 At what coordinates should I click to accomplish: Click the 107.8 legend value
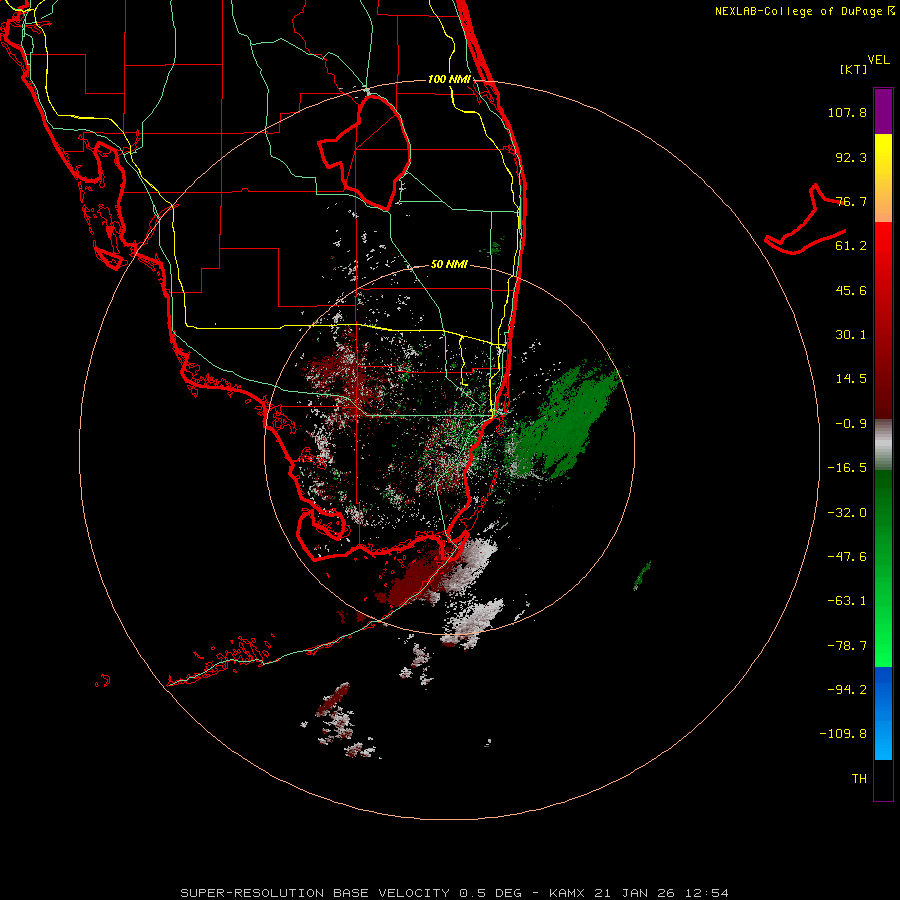pos(847,112)
